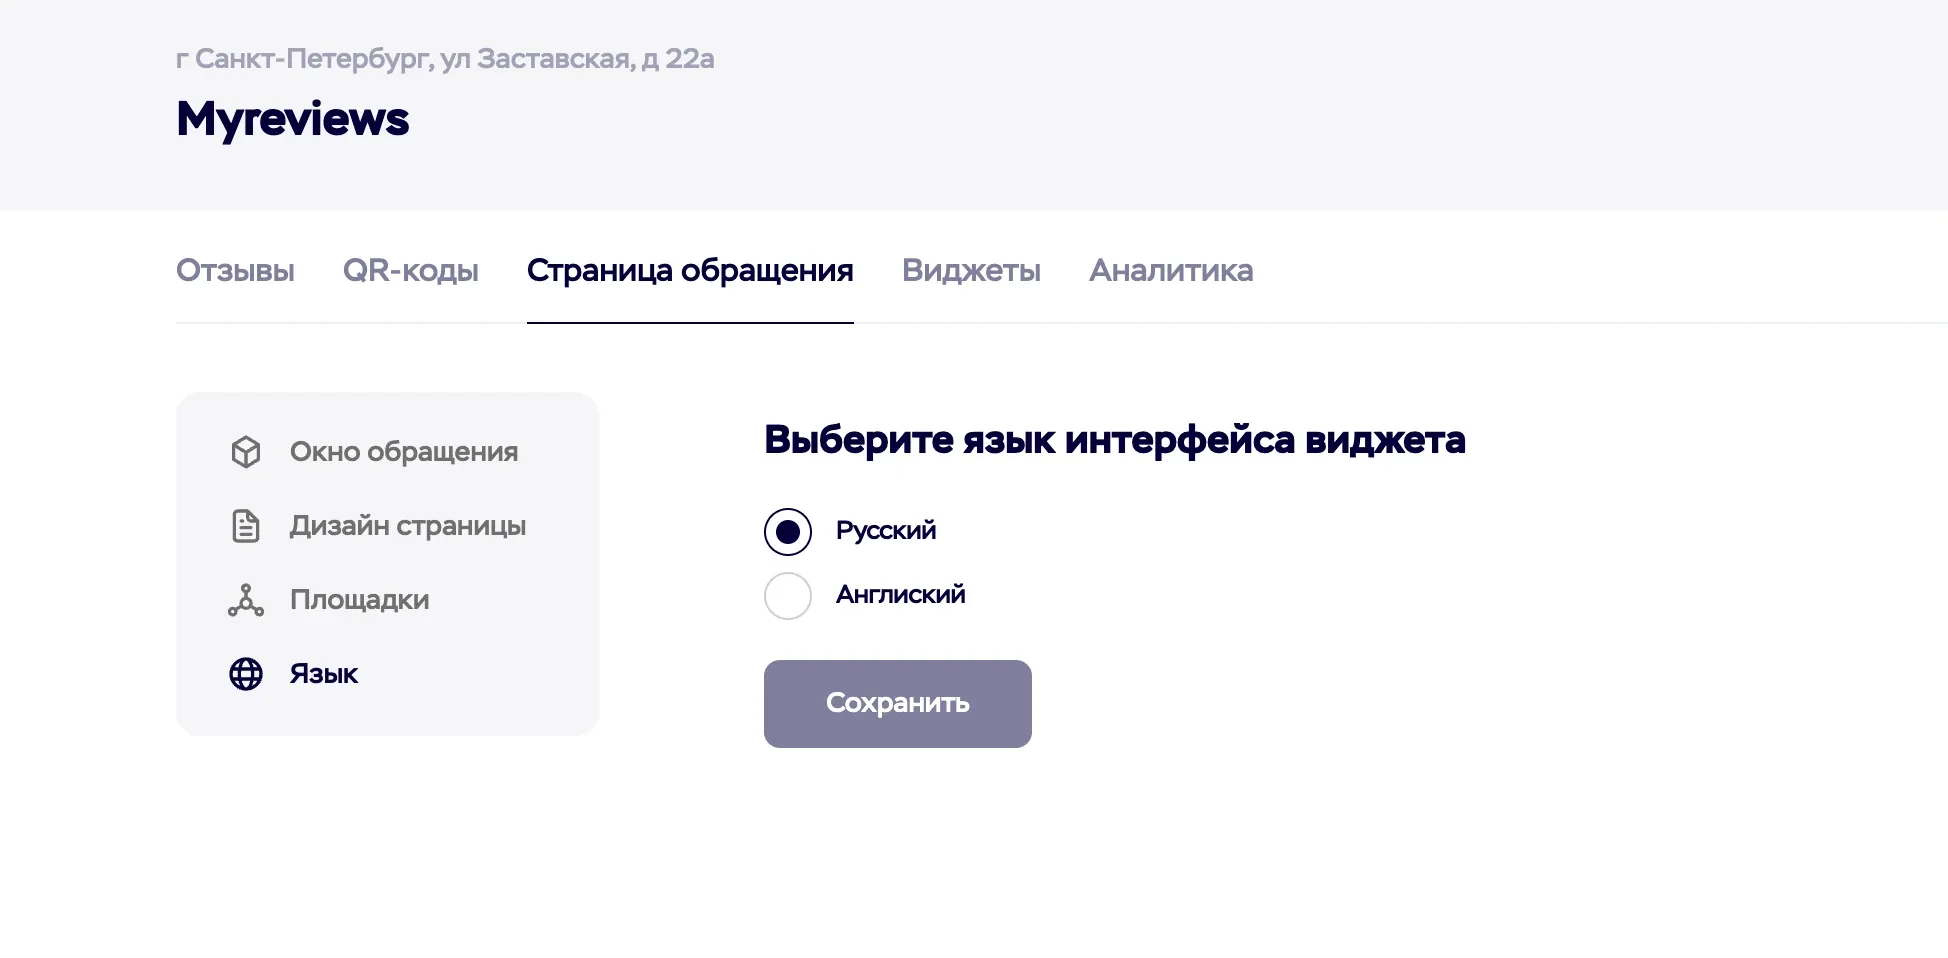This screenshot has width=1948, height=958.
Task: Click the network nodes icon beside Площадки
Action: pos(246,600)
